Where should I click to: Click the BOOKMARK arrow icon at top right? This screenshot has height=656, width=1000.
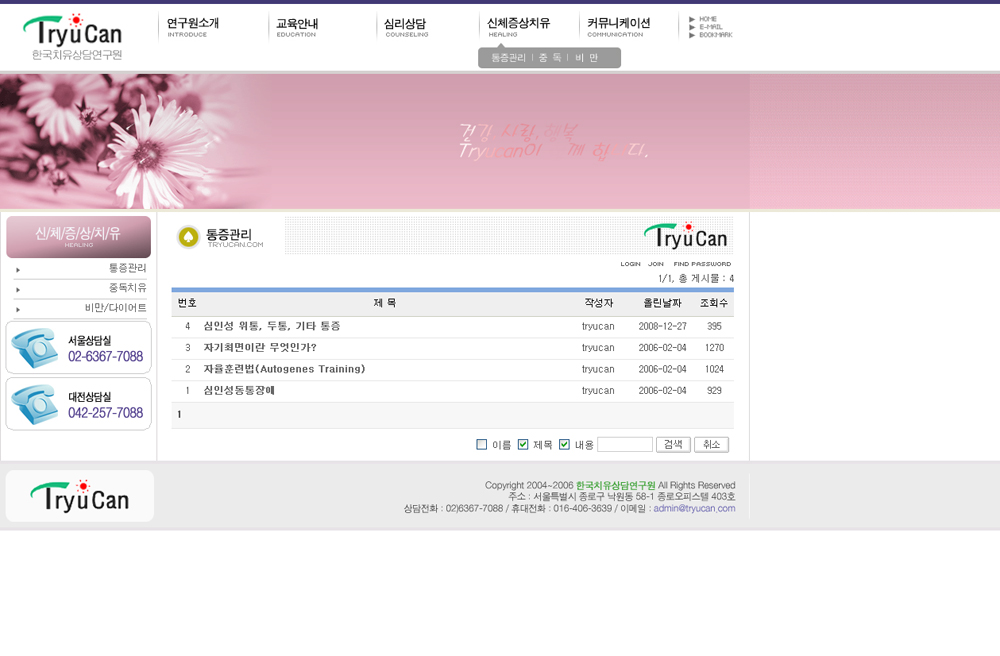pyautogui.click(x=692, y=35)
